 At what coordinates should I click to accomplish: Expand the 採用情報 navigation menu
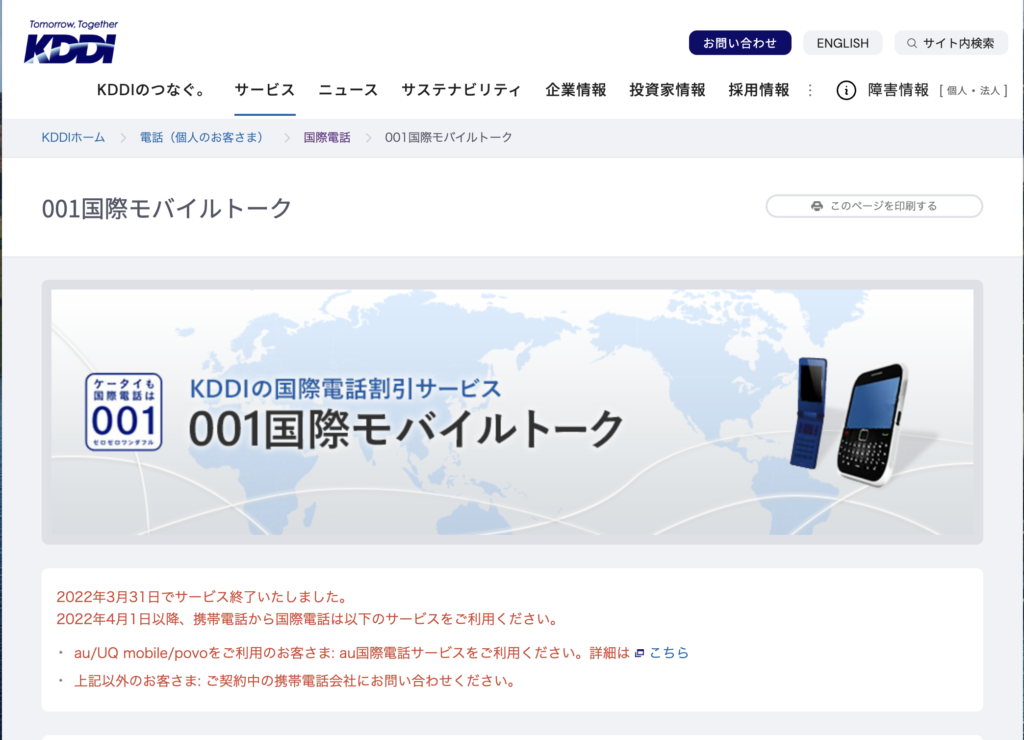click(x=759, y=90)
